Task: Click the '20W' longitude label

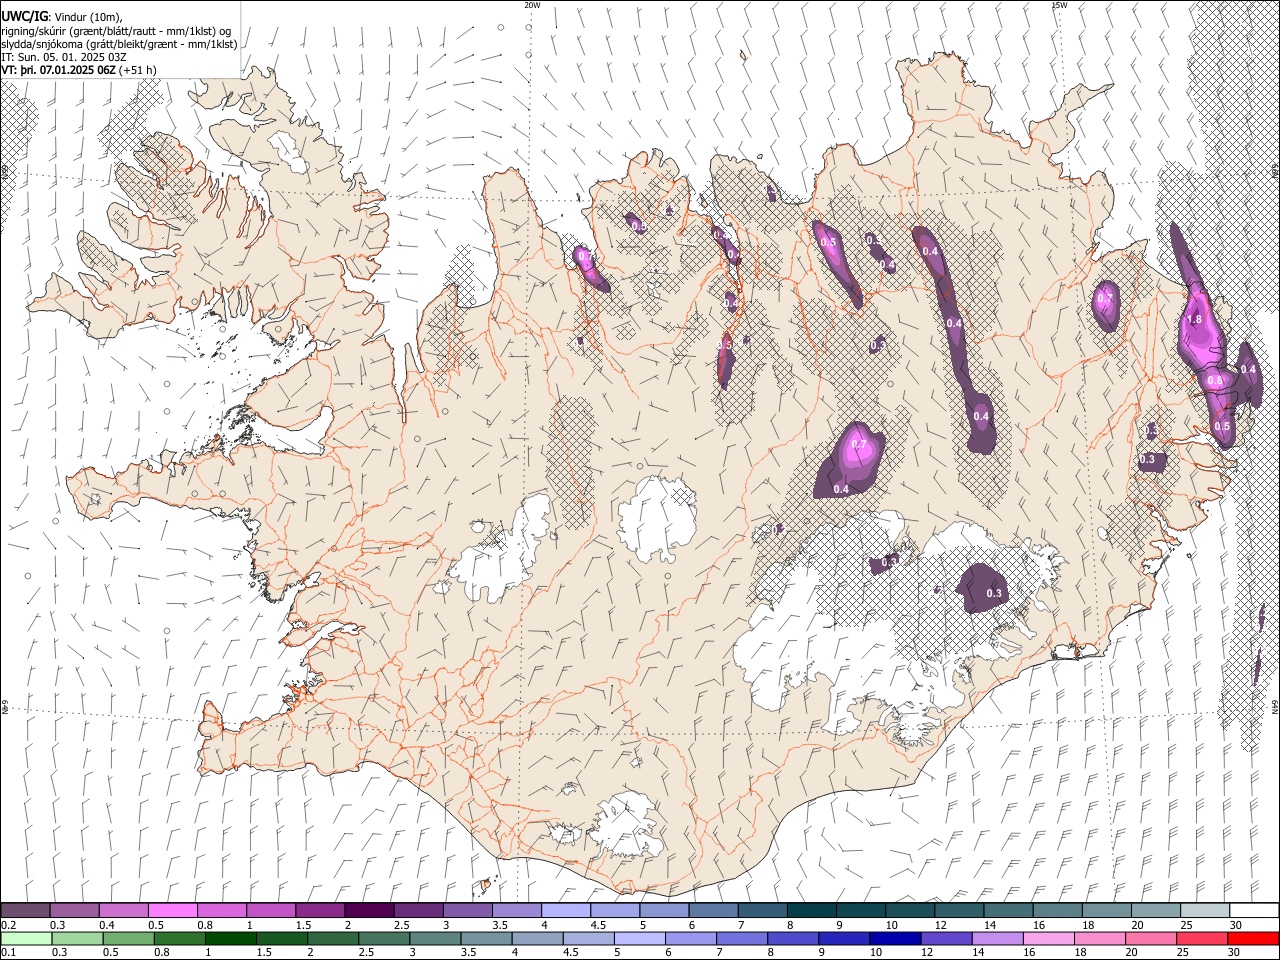Action: [x=532, y=5]
